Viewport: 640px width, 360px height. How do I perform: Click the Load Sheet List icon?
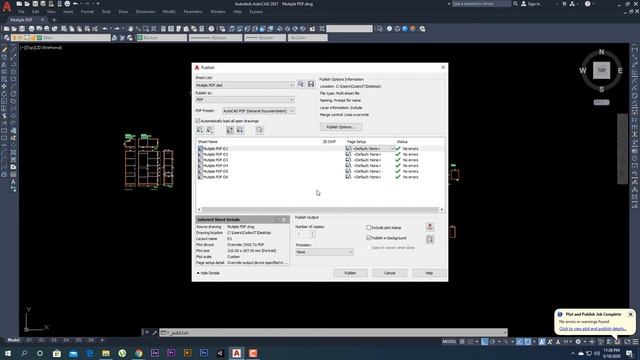click(x=301, y=84)
